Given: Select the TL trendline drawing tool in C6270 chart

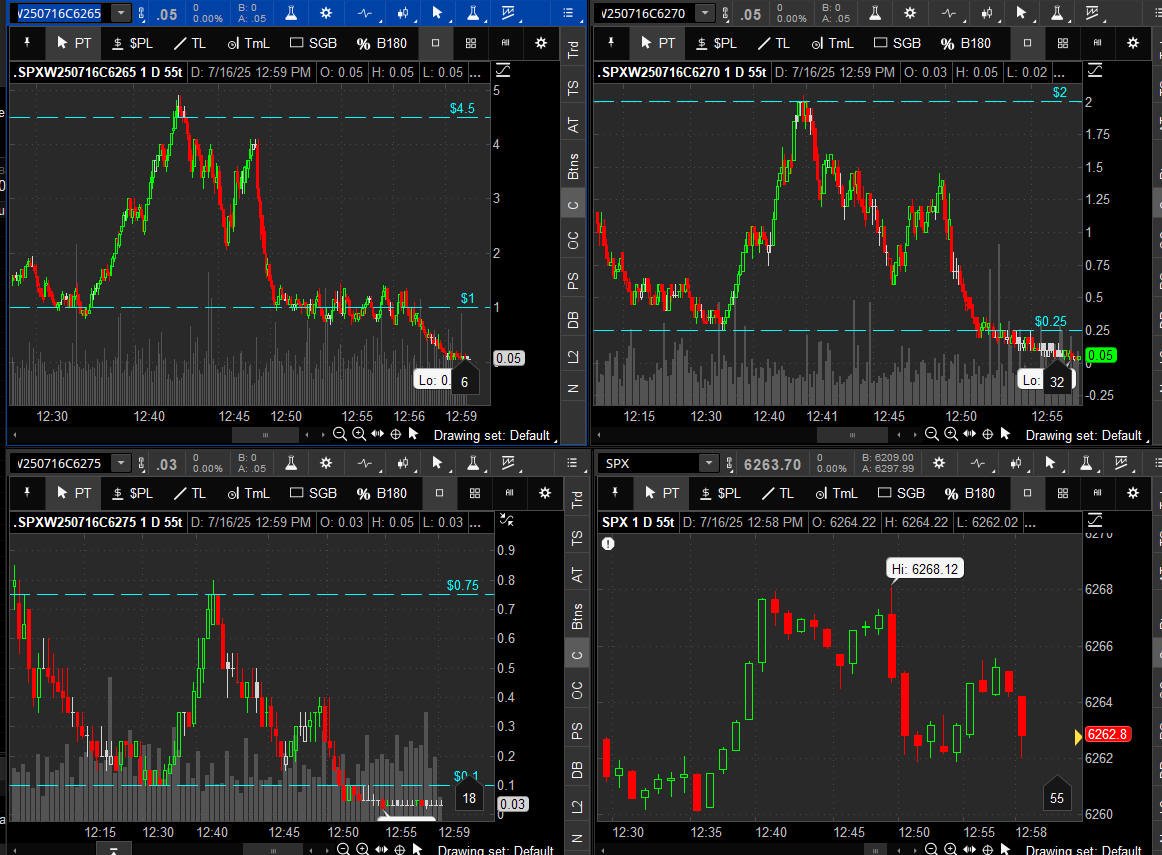Looking at the screenshot, I should pos(773,43).
